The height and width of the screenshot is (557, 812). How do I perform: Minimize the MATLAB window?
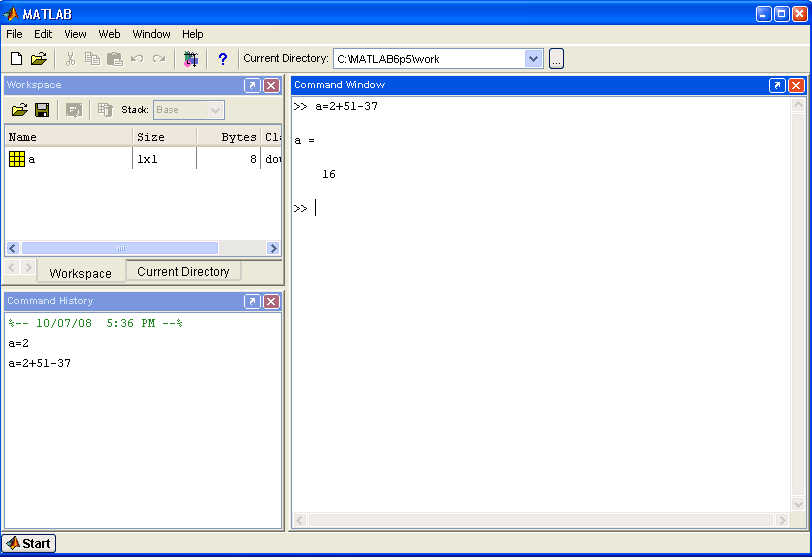pyautogui.click(x=764, y=14)
